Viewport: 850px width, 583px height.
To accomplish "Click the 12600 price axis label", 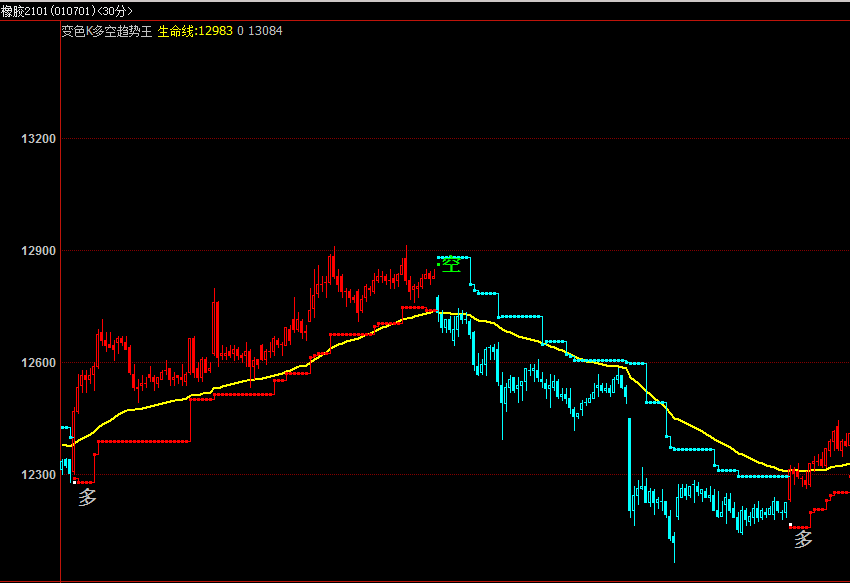I will click(38, 363).
